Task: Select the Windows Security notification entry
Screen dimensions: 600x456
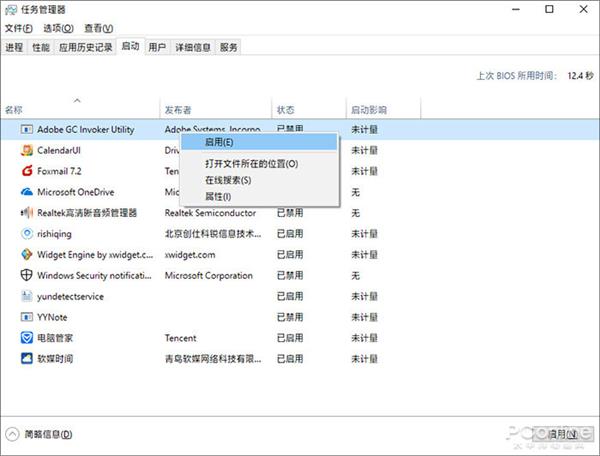Action: click(94, 275)
